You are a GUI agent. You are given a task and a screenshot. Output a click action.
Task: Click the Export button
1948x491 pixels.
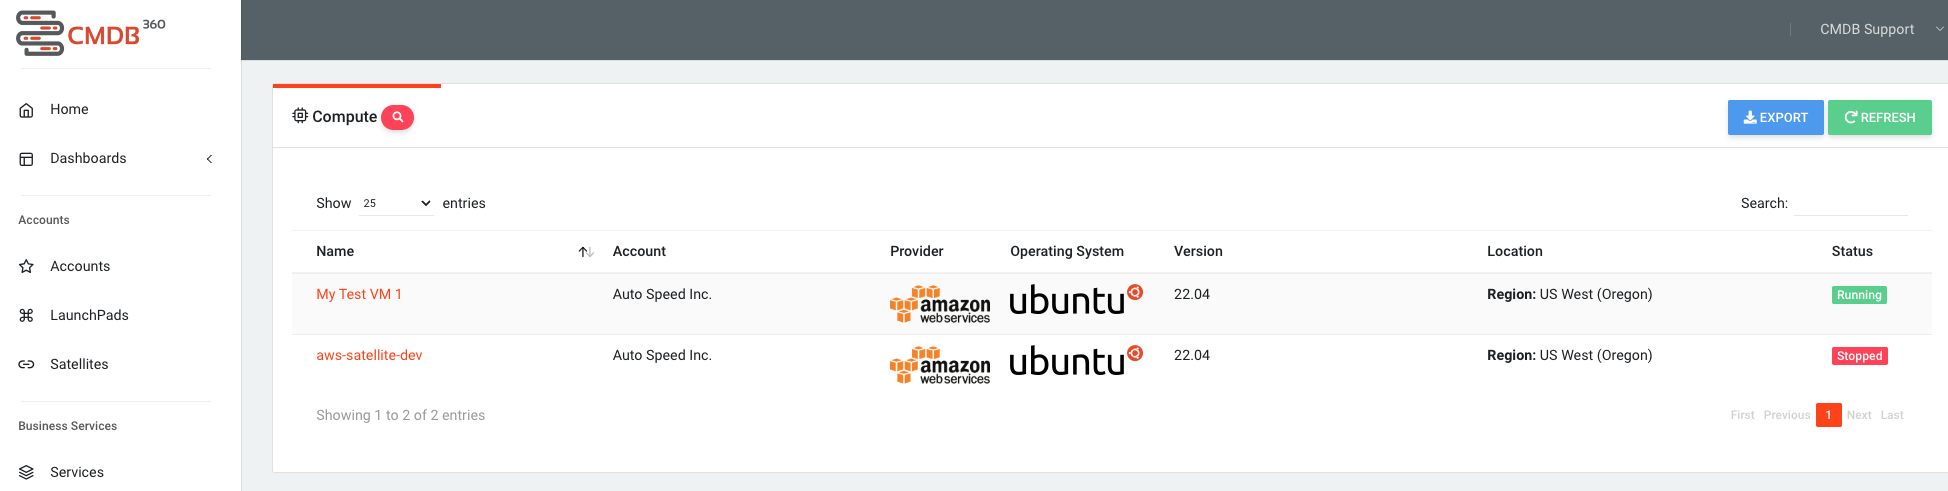point(1775,117)
